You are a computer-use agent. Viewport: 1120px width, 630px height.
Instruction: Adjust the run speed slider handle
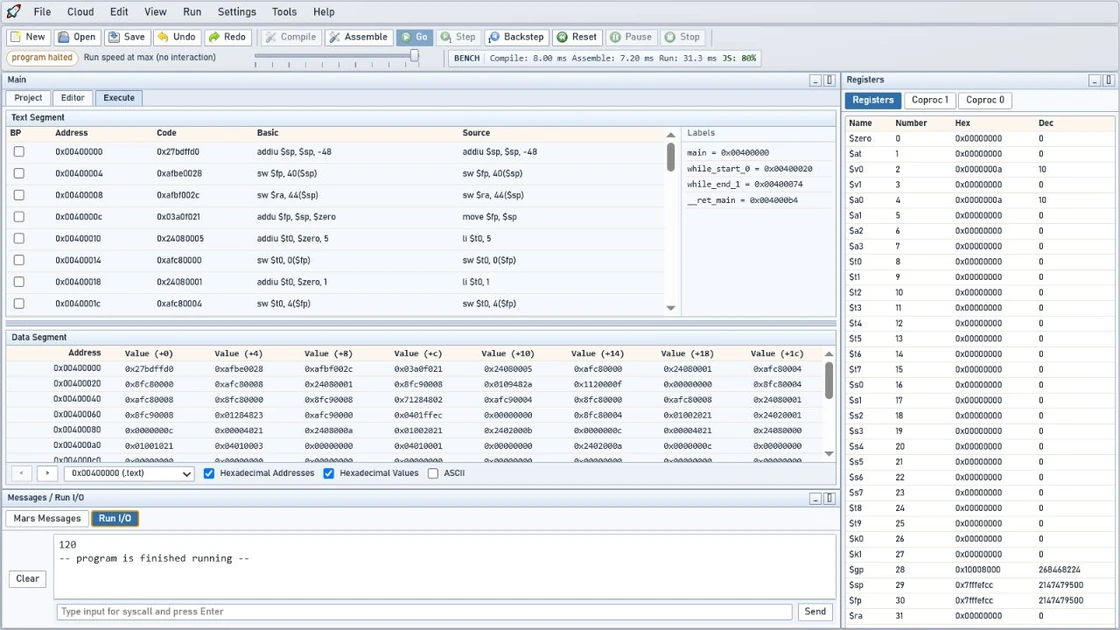coord(414,56)
